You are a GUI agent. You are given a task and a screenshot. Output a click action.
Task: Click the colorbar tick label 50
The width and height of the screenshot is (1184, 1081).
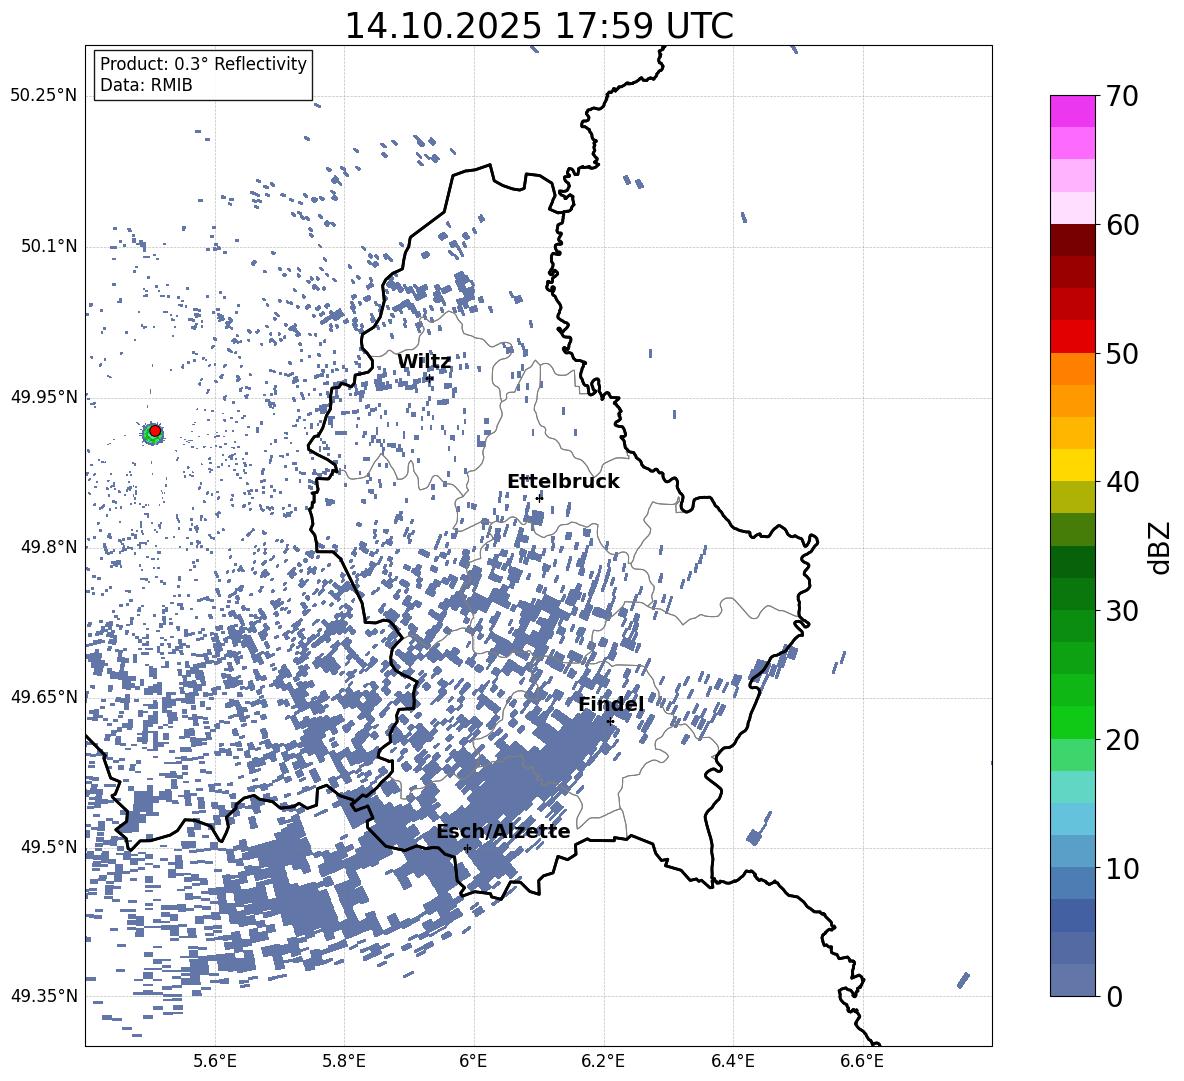point(1121,353)
